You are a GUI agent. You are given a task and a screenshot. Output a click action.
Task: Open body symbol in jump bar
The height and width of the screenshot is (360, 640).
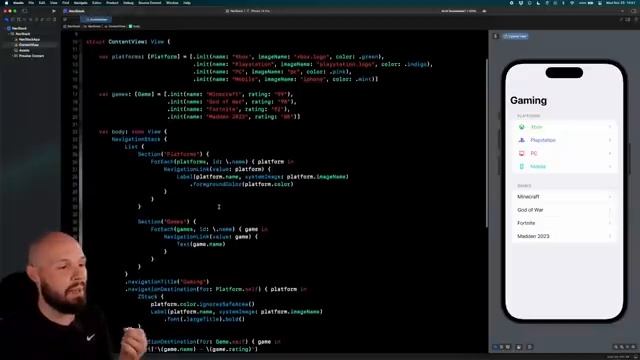point(135,26)
